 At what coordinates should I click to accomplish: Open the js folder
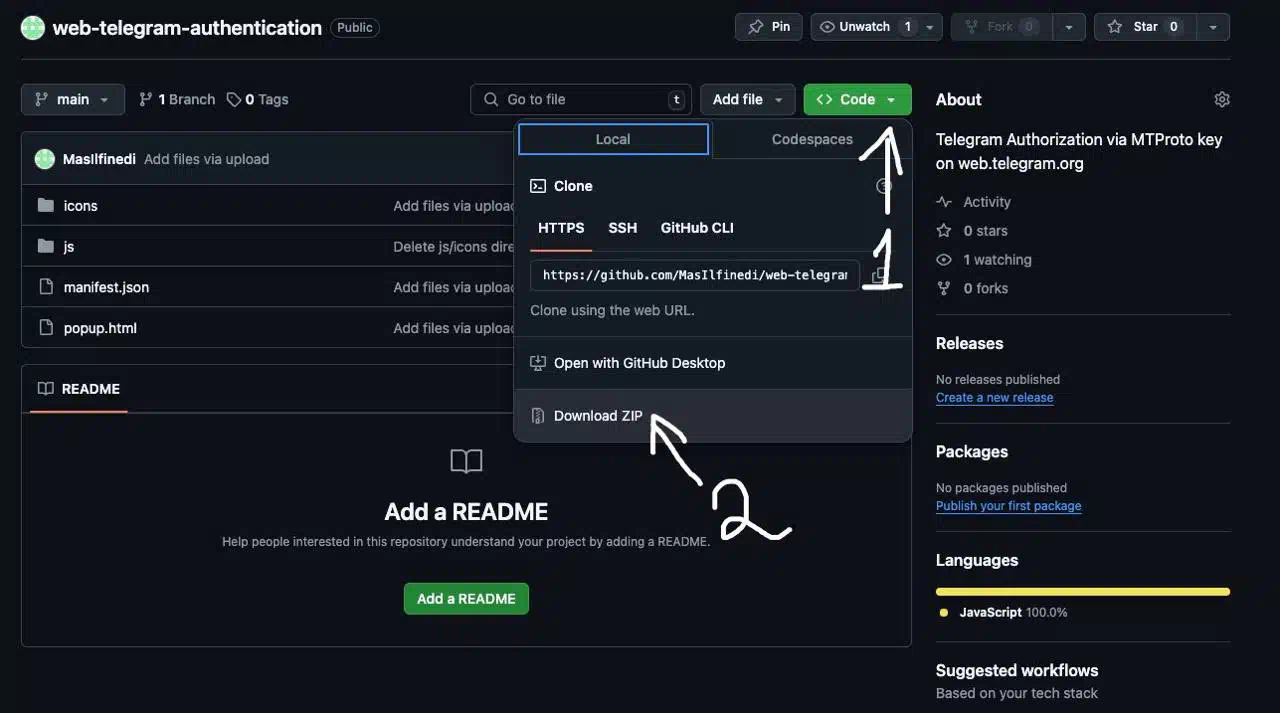[69, 246]
